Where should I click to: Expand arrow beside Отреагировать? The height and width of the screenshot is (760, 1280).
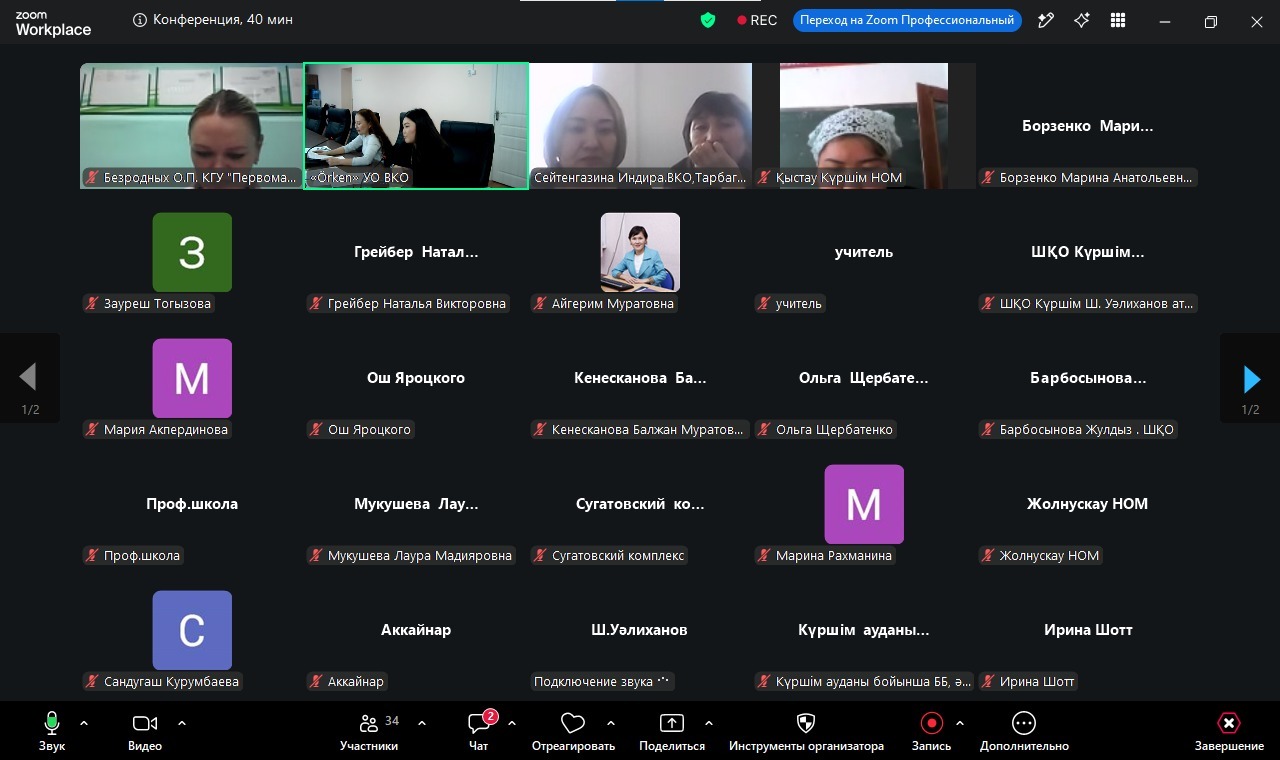point(611,722)
